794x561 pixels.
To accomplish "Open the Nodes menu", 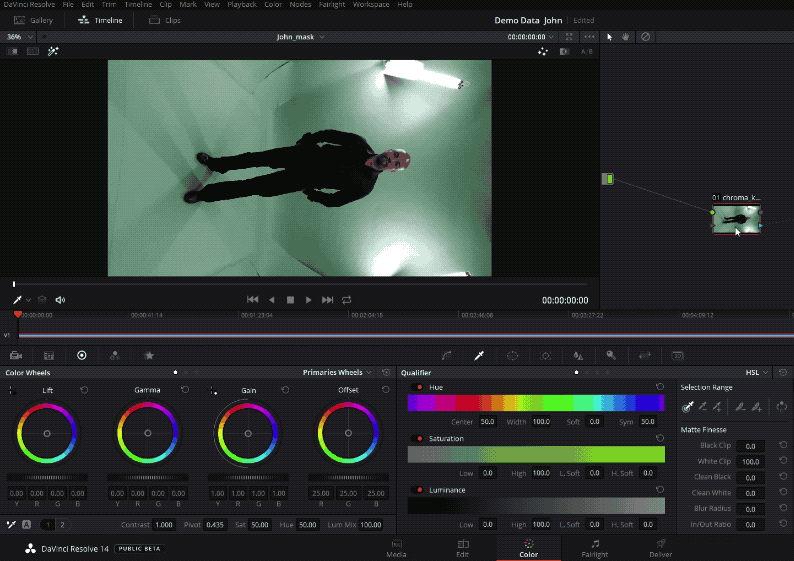I will pos(300,5).
